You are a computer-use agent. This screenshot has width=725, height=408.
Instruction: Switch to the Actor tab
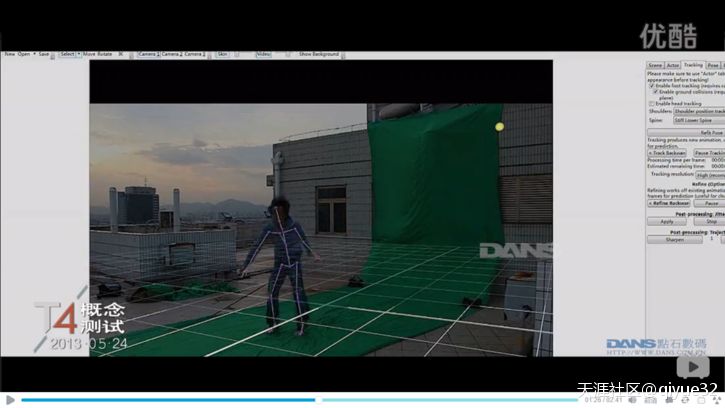coord(673,65)
